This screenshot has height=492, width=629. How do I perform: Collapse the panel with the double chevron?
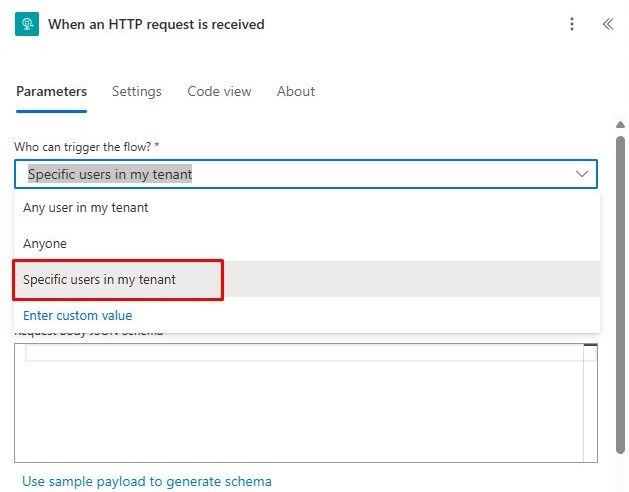click(x=607, y=24)
